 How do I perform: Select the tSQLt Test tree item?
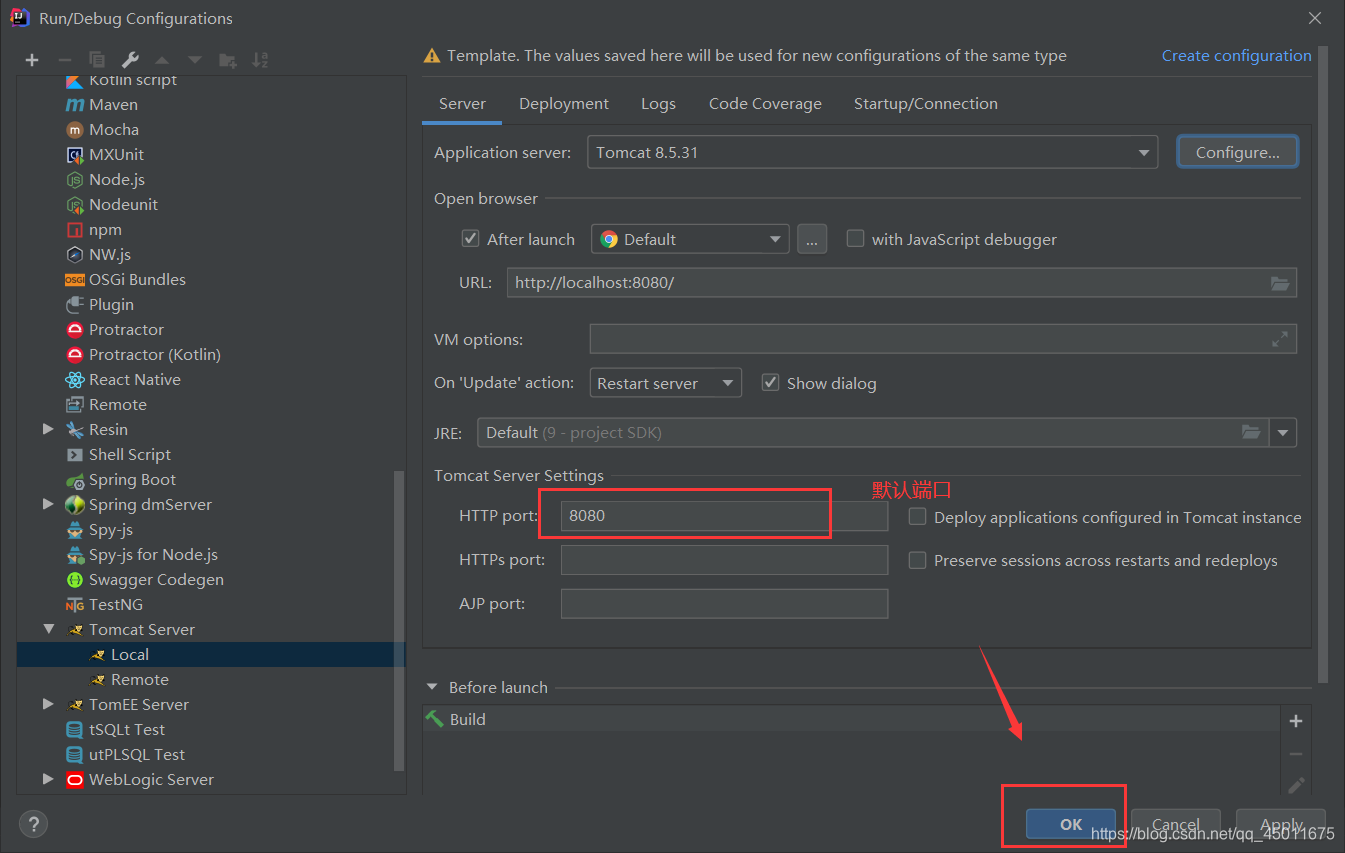point(211,729)
